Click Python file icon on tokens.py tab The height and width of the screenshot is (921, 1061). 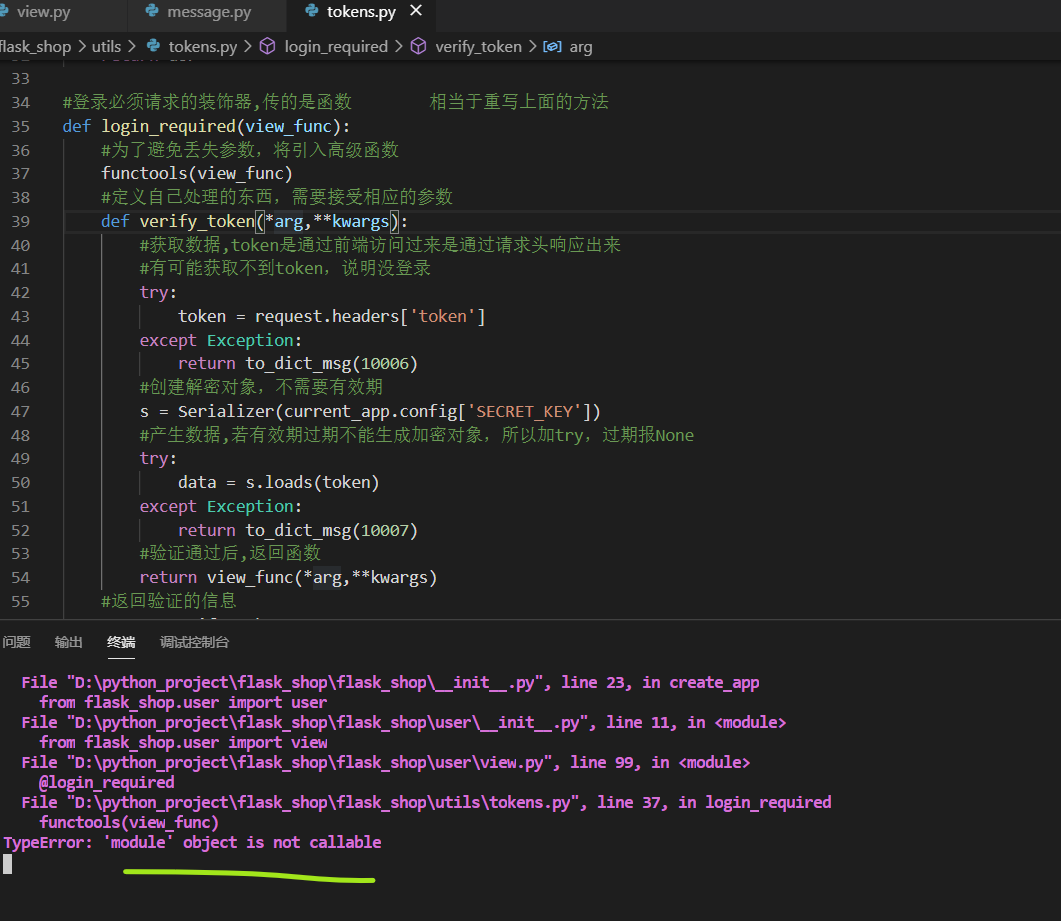[x=311, y=11]
